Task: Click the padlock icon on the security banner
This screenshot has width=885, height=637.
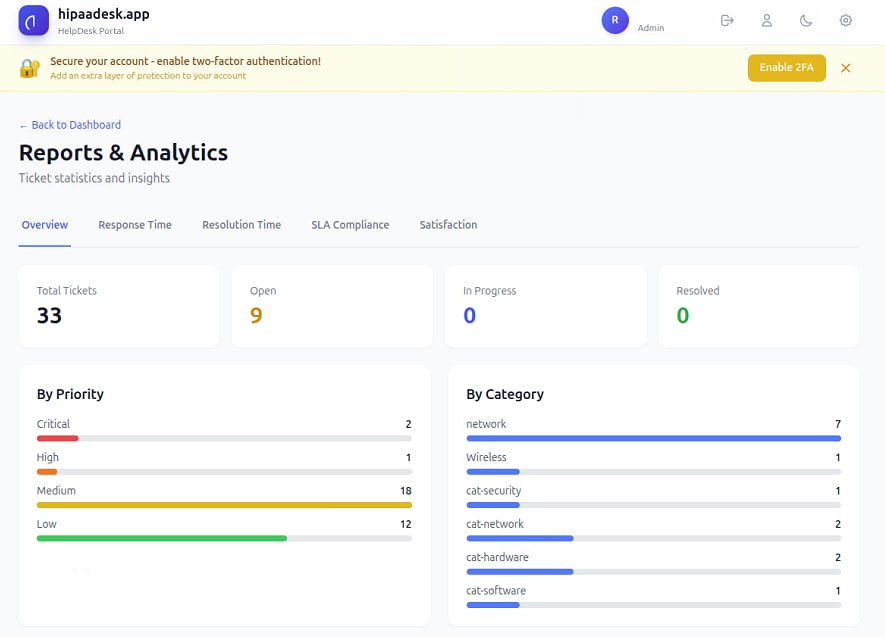Action: (x=28, y=67)
